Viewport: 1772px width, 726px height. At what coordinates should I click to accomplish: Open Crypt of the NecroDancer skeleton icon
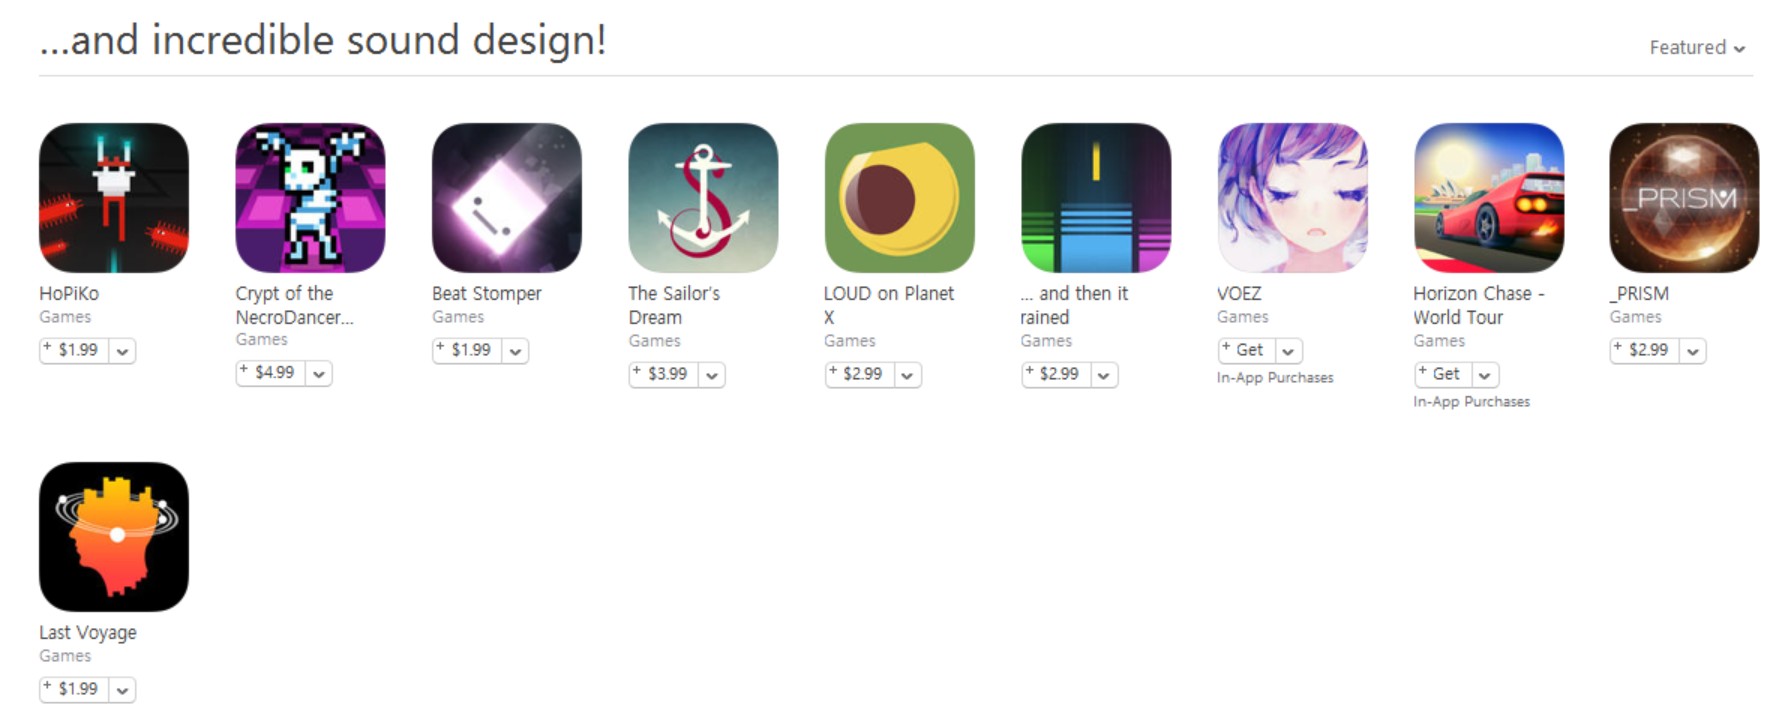[x=310, y=198]
